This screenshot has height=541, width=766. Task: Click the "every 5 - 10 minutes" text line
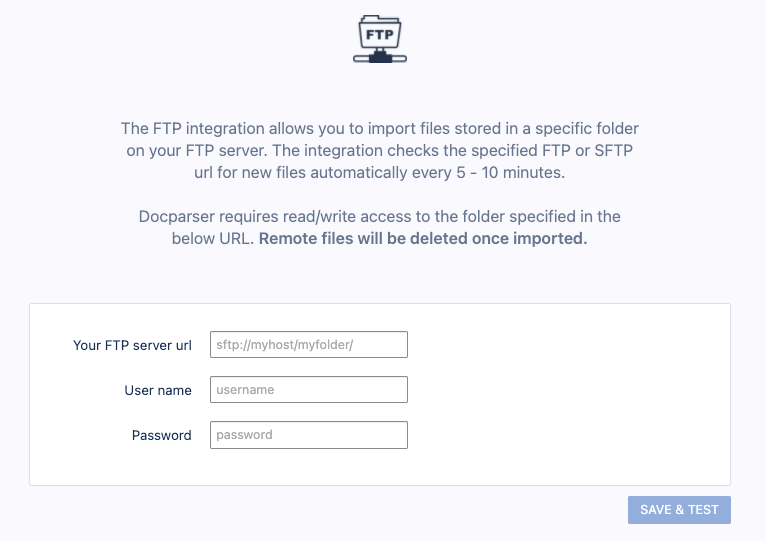[x=379, y=172]
